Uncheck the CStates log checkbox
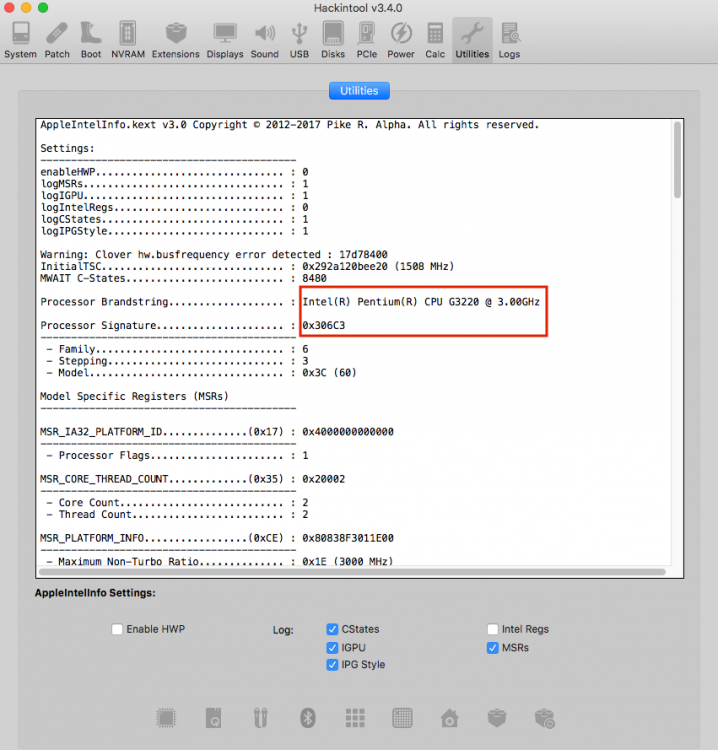 click(332, 629)
